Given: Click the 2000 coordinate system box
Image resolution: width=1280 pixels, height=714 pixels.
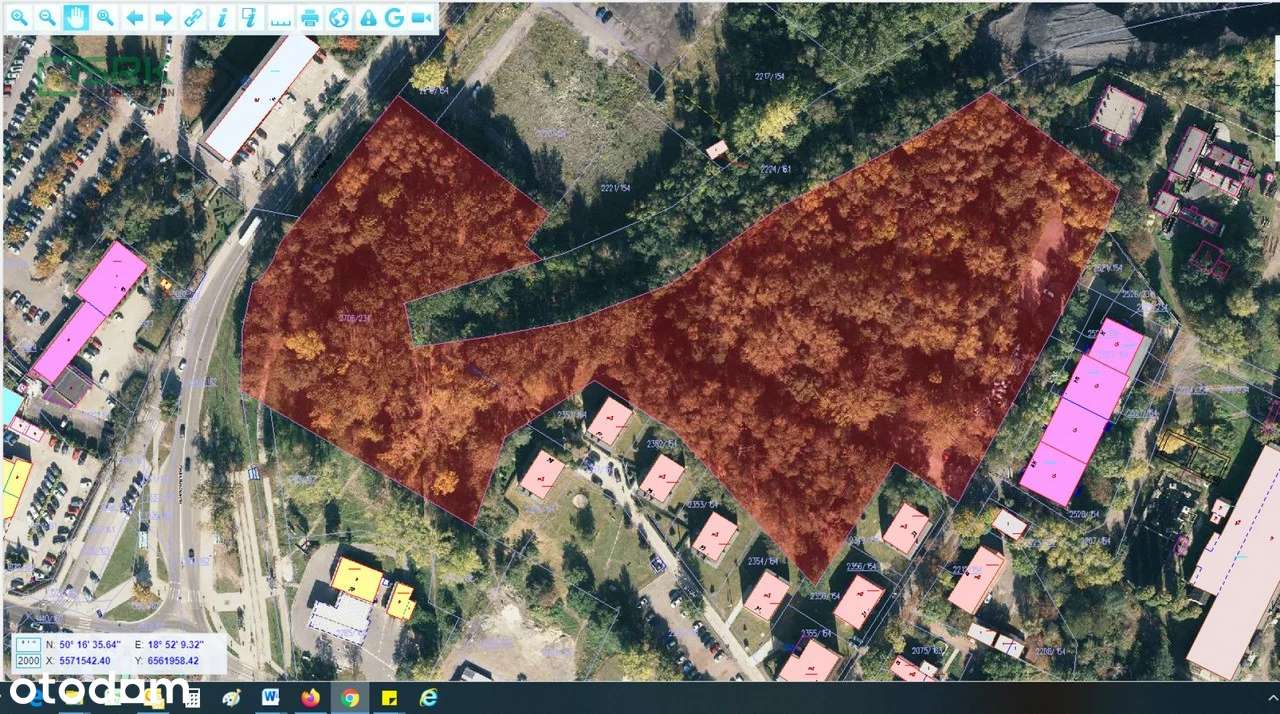Looking at the screenshot, I should tap(28, 660).
